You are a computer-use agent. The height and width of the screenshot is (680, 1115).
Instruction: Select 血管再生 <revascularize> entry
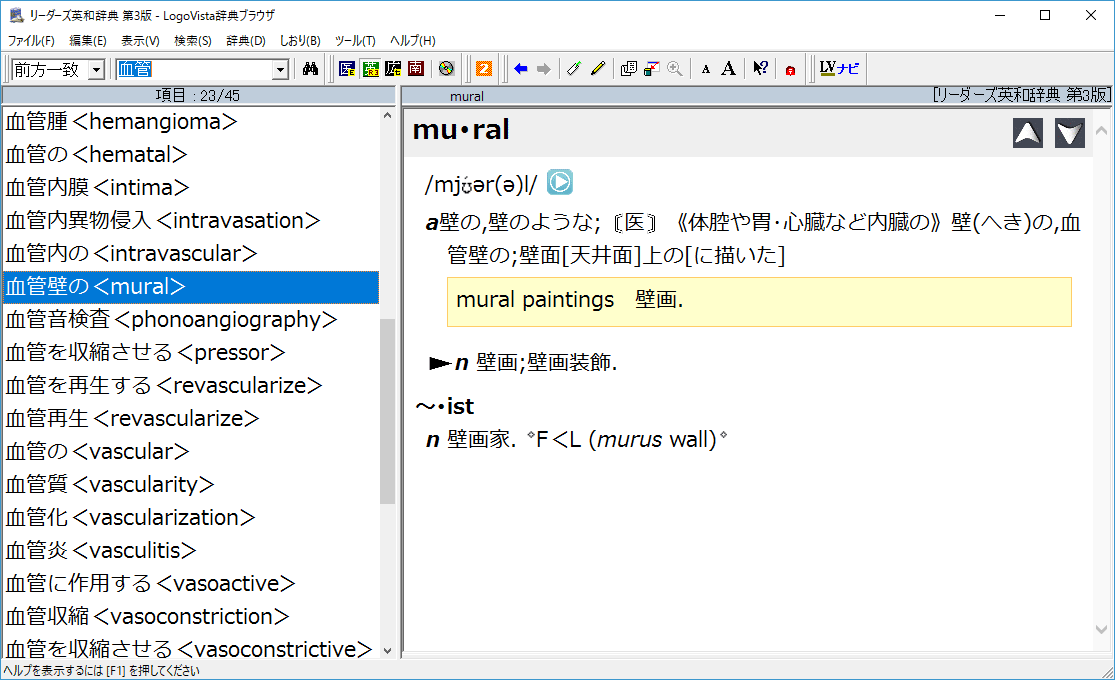coord(191,419)
